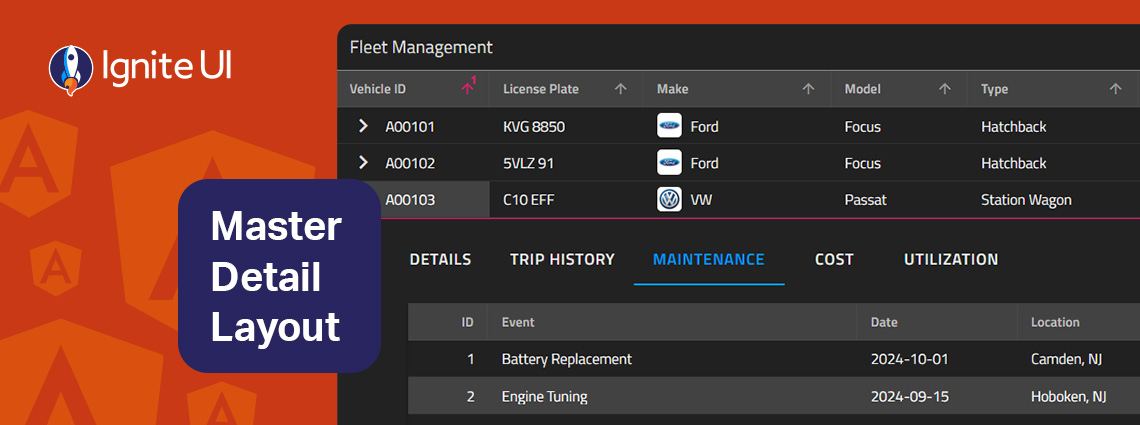Switch to the Utilization tab
1140x425 pixels.
click(x=951, y=259)
